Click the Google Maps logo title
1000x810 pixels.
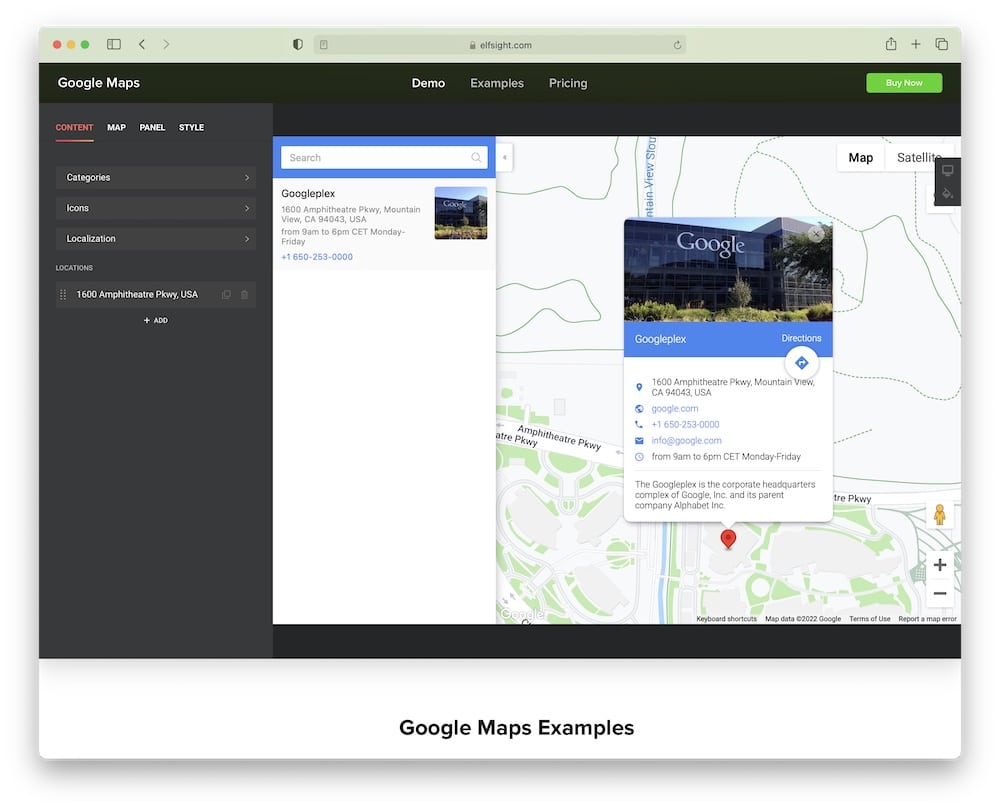(x=98, y=83)
